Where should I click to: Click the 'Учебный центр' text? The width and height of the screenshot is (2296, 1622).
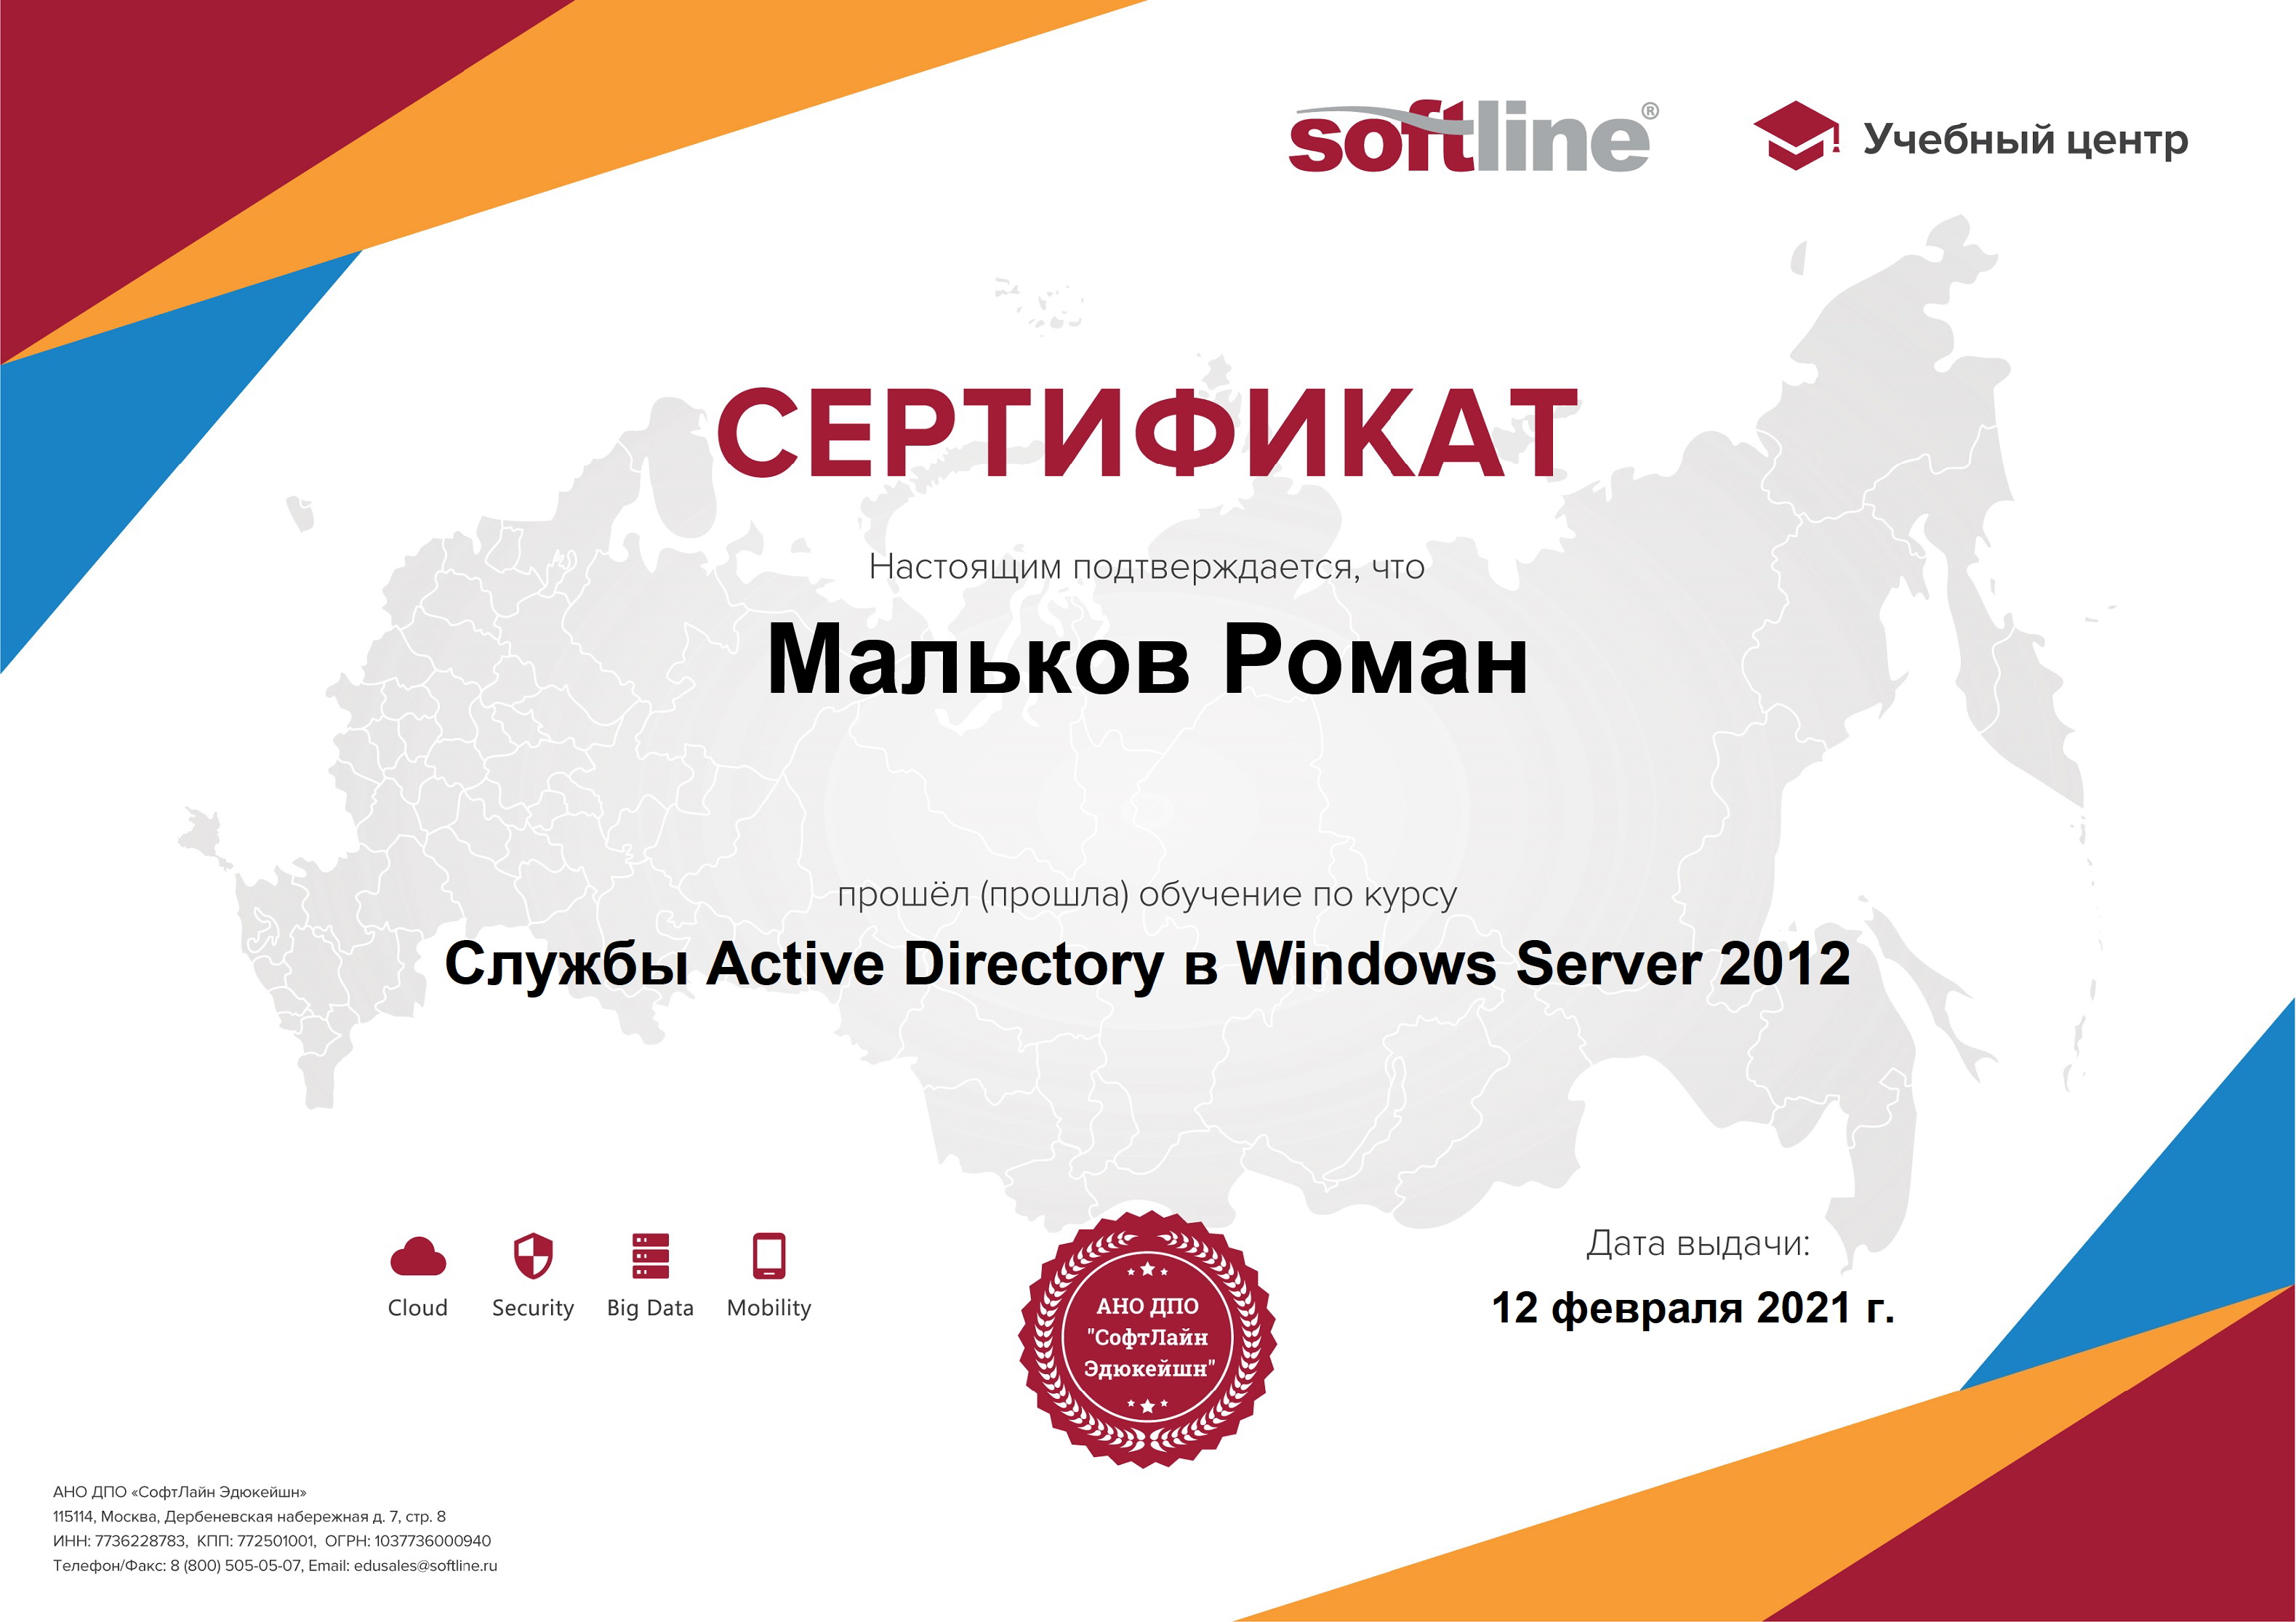coord(2025,139)
